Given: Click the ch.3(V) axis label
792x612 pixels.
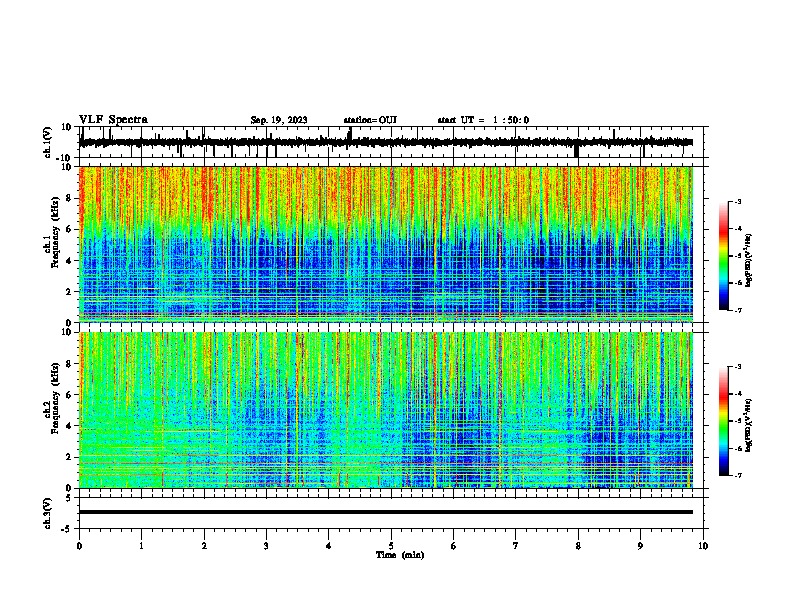Looking at the screenshot, I should click(48, 513).
